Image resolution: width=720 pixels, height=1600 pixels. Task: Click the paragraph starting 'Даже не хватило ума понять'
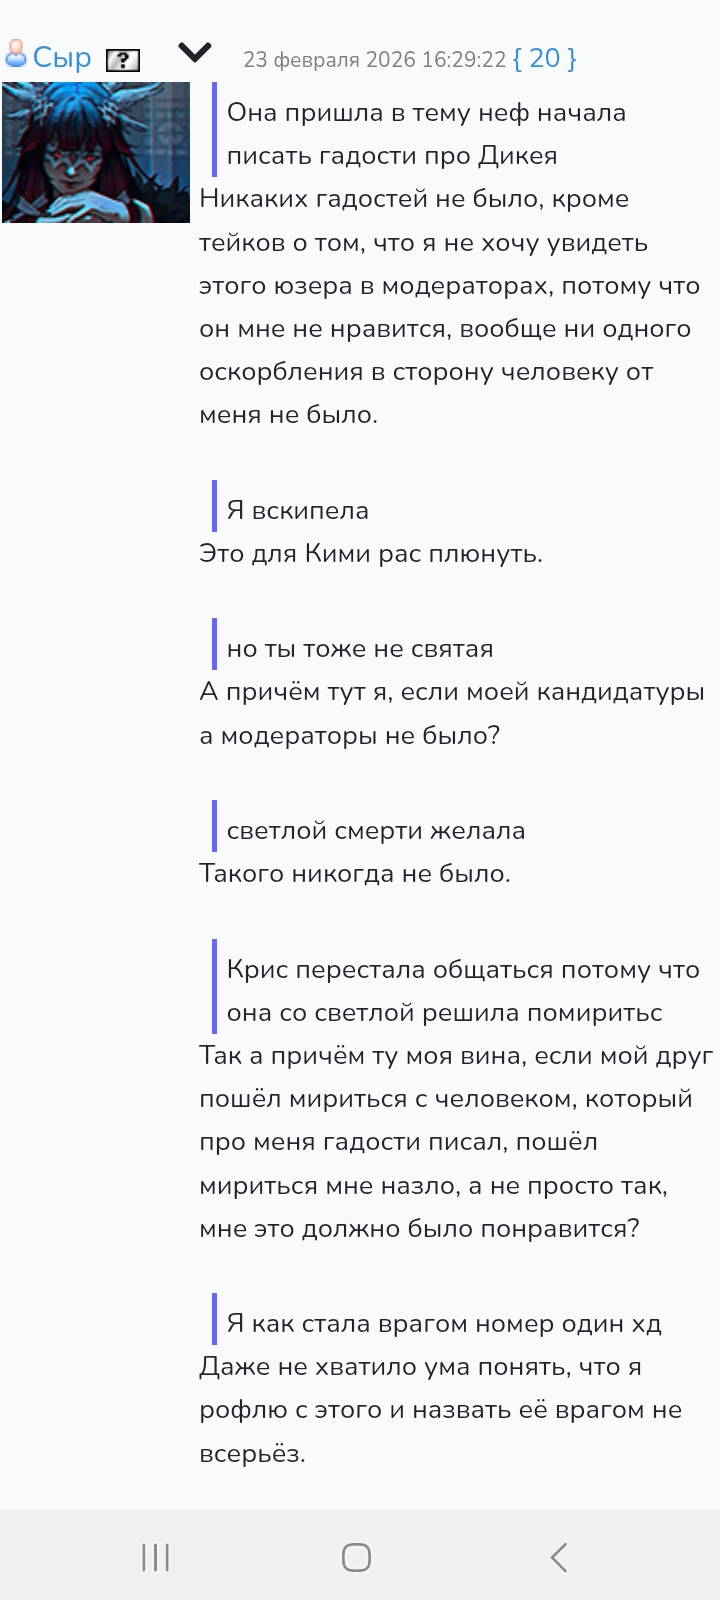tap(440, 1410)
